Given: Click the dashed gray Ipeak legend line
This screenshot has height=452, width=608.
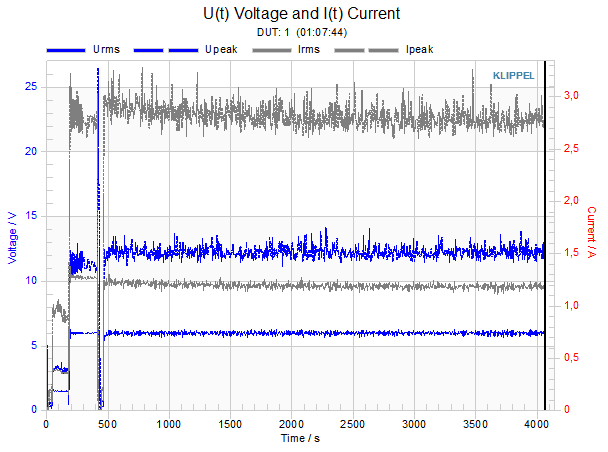Looking at the screenshot, I should coord(366,50).
